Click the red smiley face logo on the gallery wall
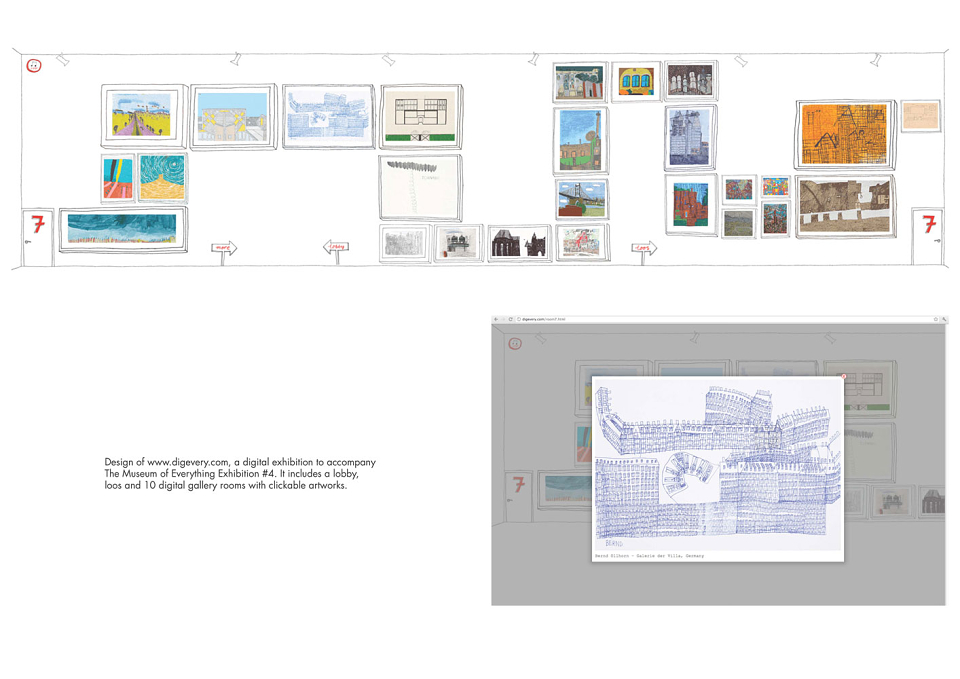 pos(34,66)
